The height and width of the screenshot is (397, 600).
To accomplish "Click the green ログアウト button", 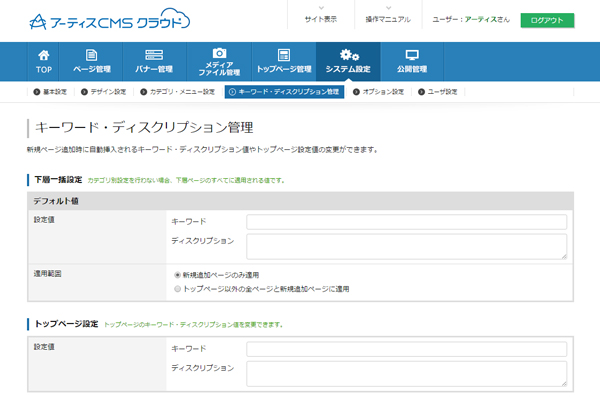I will pyautogui.click(x=547, y=20).
